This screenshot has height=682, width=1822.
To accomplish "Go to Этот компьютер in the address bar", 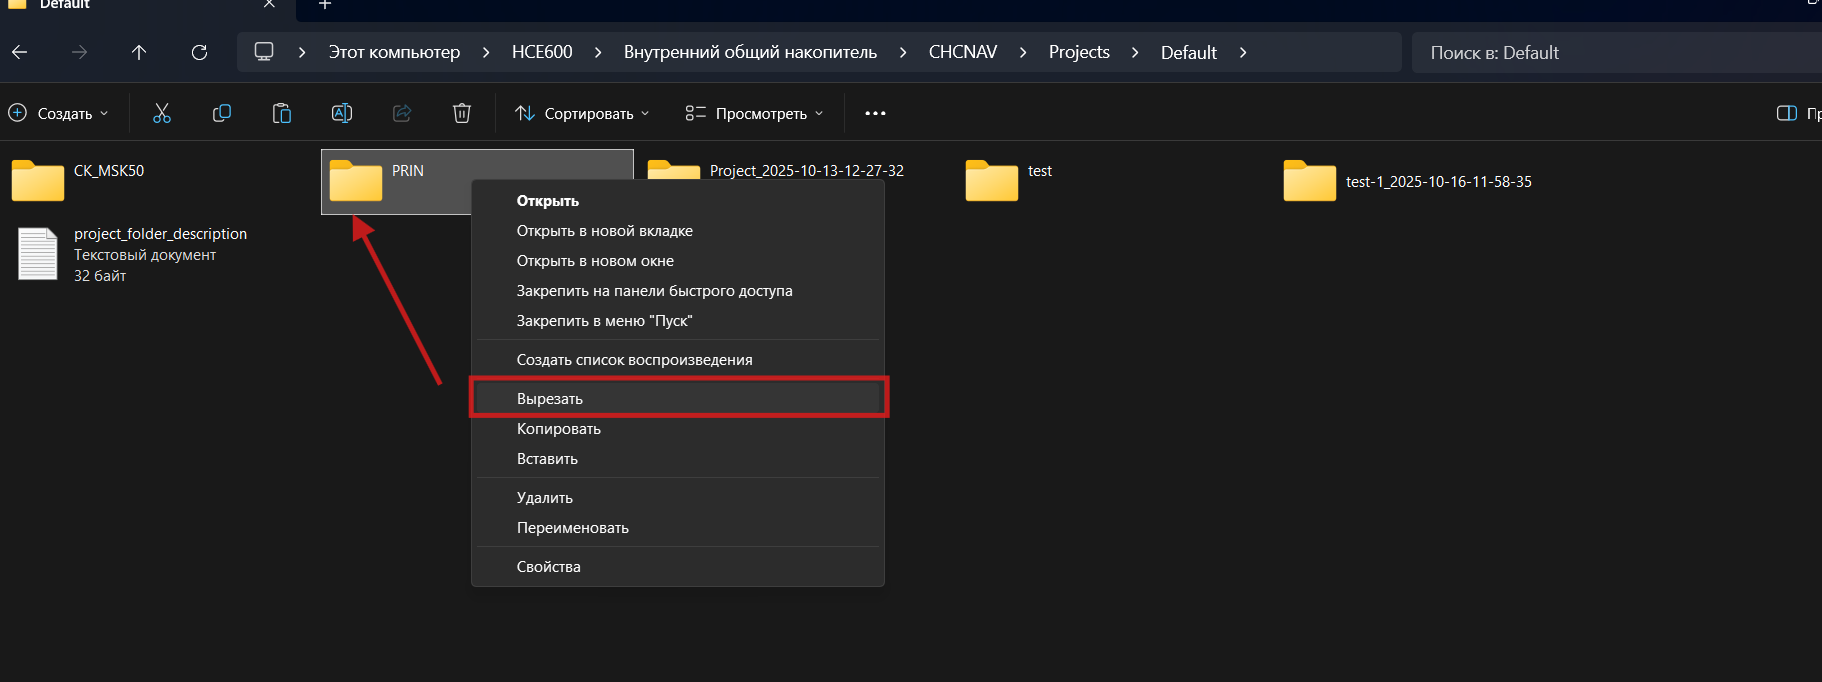I will 394,52.
